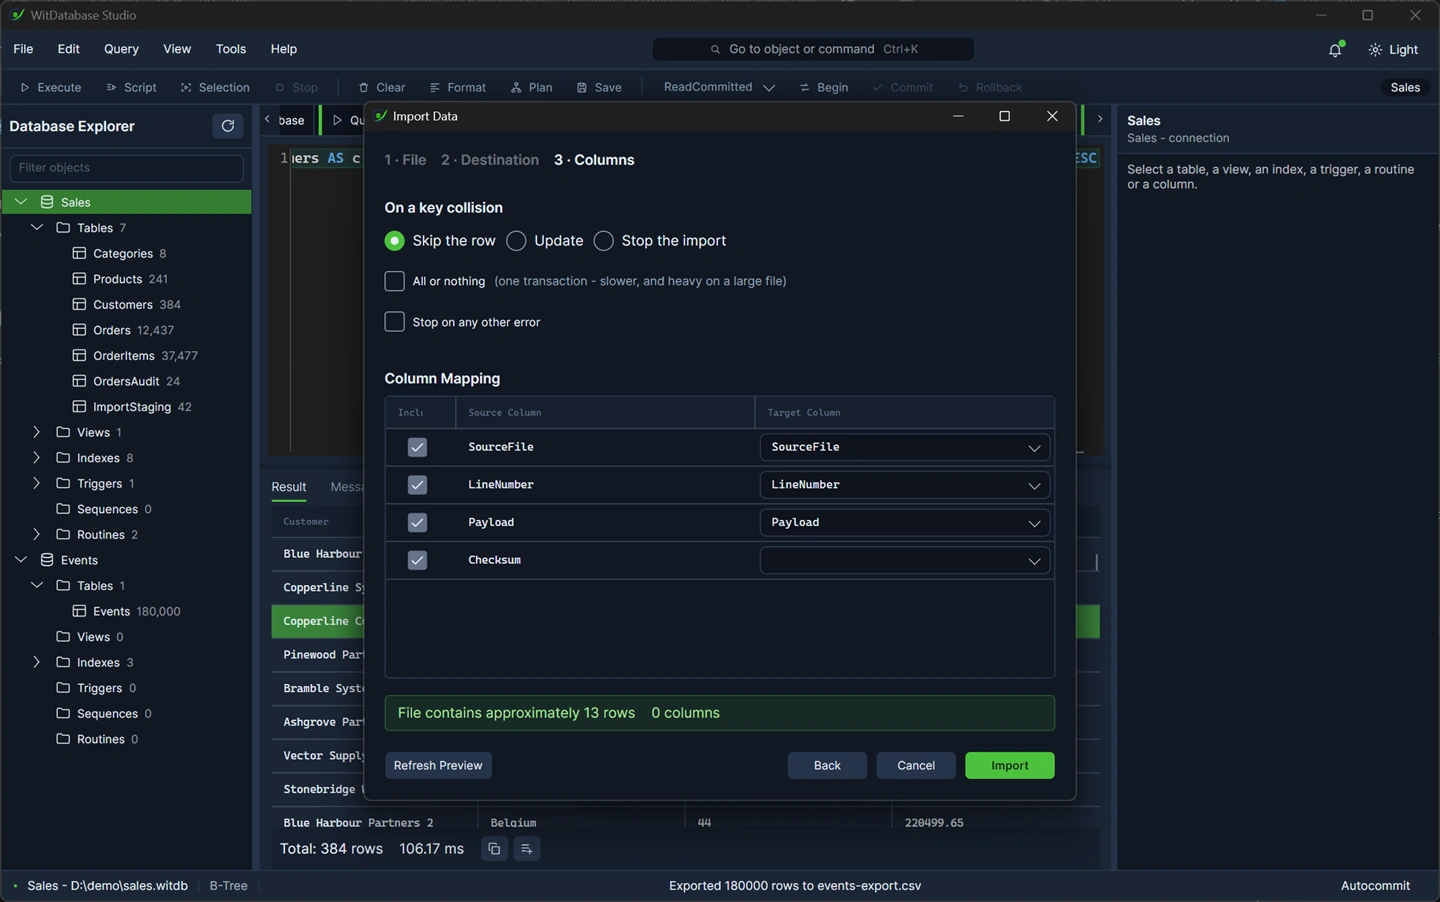Click the Sales connection badge

tap(1405, 87)
